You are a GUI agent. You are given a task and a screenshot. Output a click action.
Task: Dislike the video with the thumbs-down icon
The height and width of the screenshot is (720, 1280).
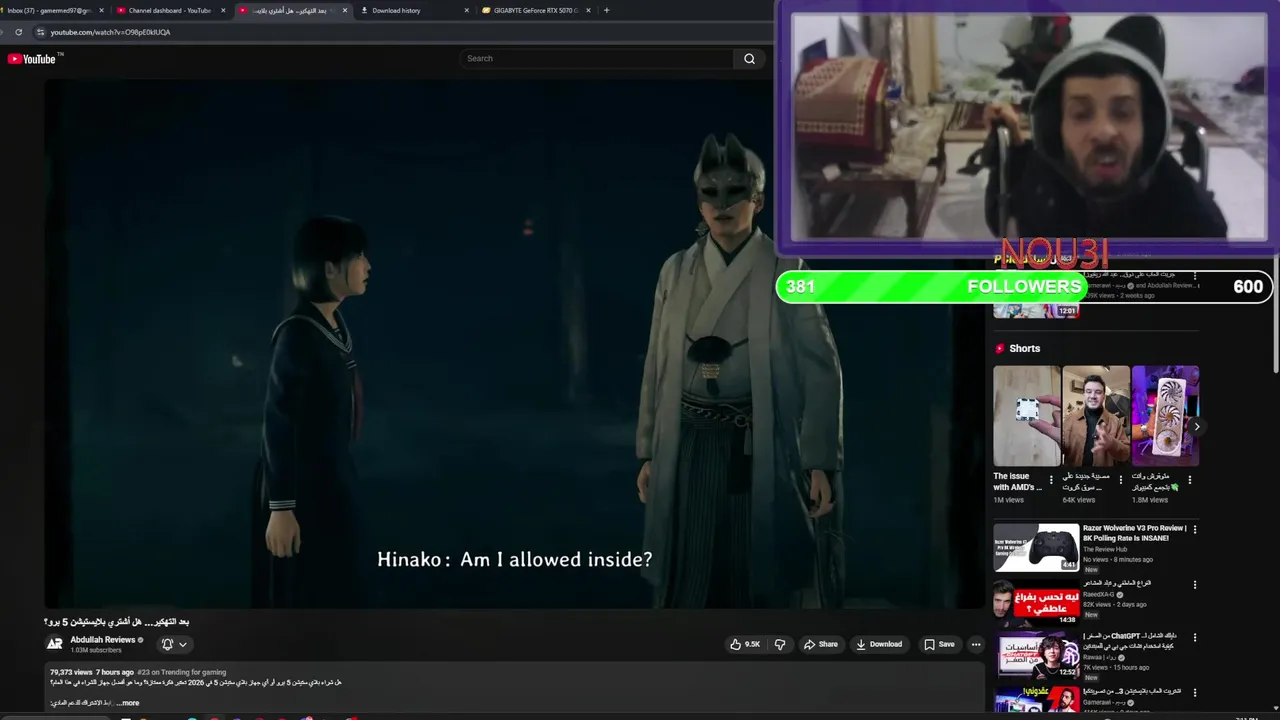[x=780, y=644]
